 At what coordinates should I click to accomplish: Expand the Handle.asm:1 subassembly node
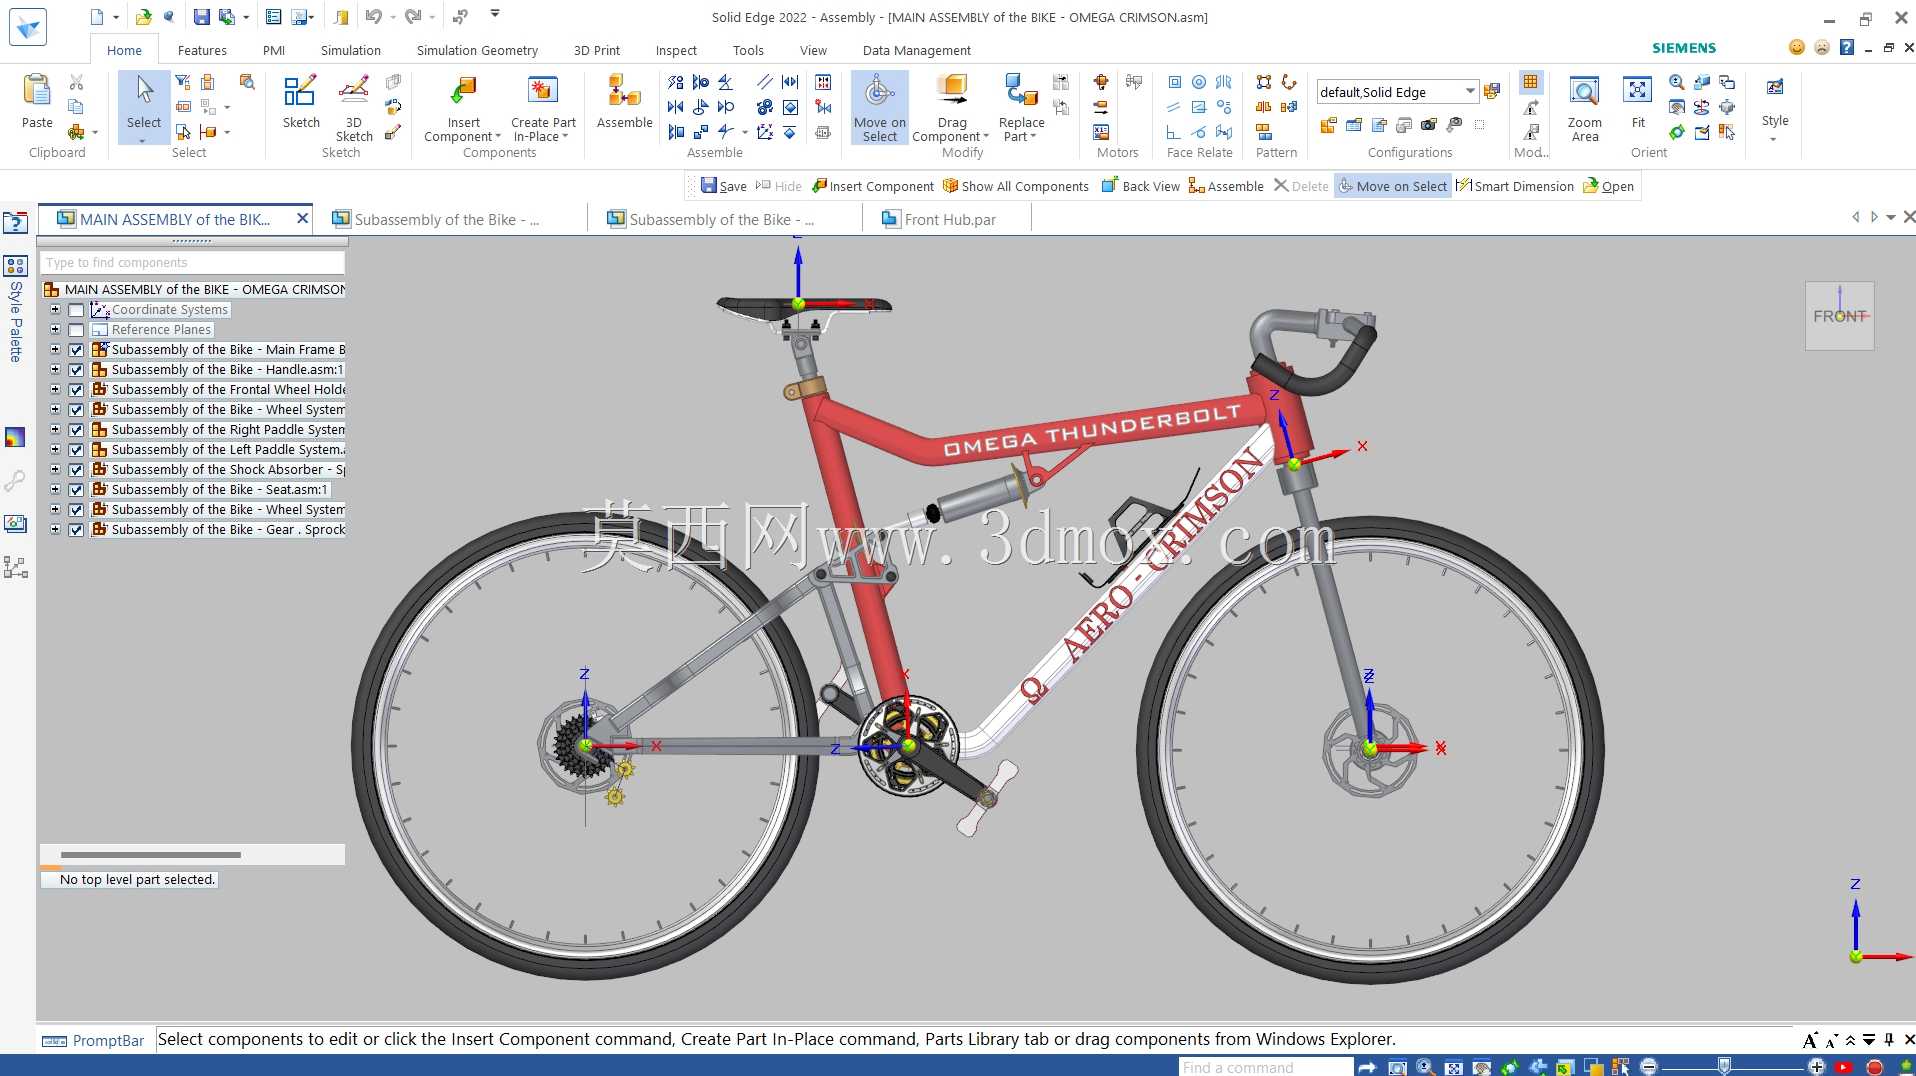click(x=55, y=370)
